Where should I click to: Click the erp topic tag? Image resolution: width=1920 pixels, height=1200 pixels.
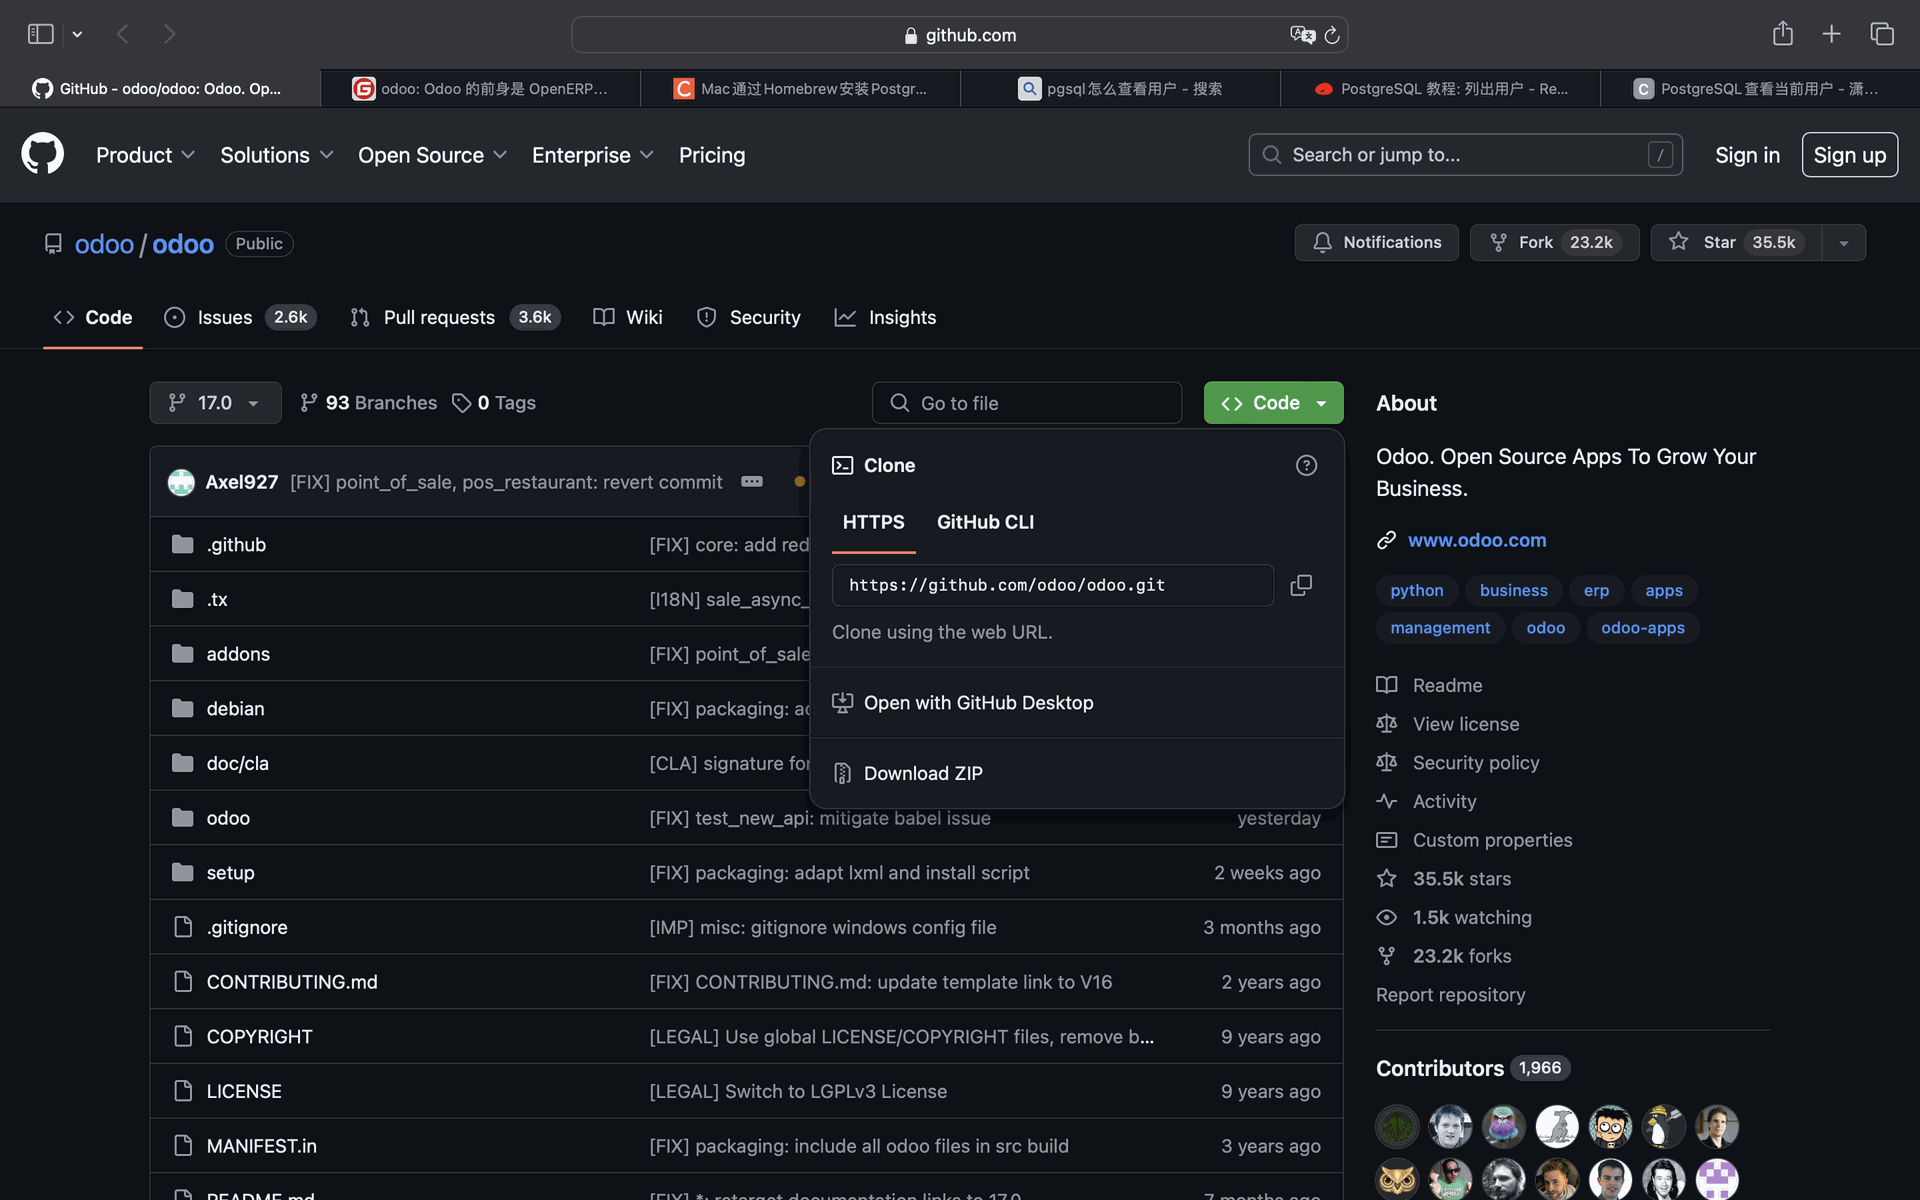[x=1596, y=590]
